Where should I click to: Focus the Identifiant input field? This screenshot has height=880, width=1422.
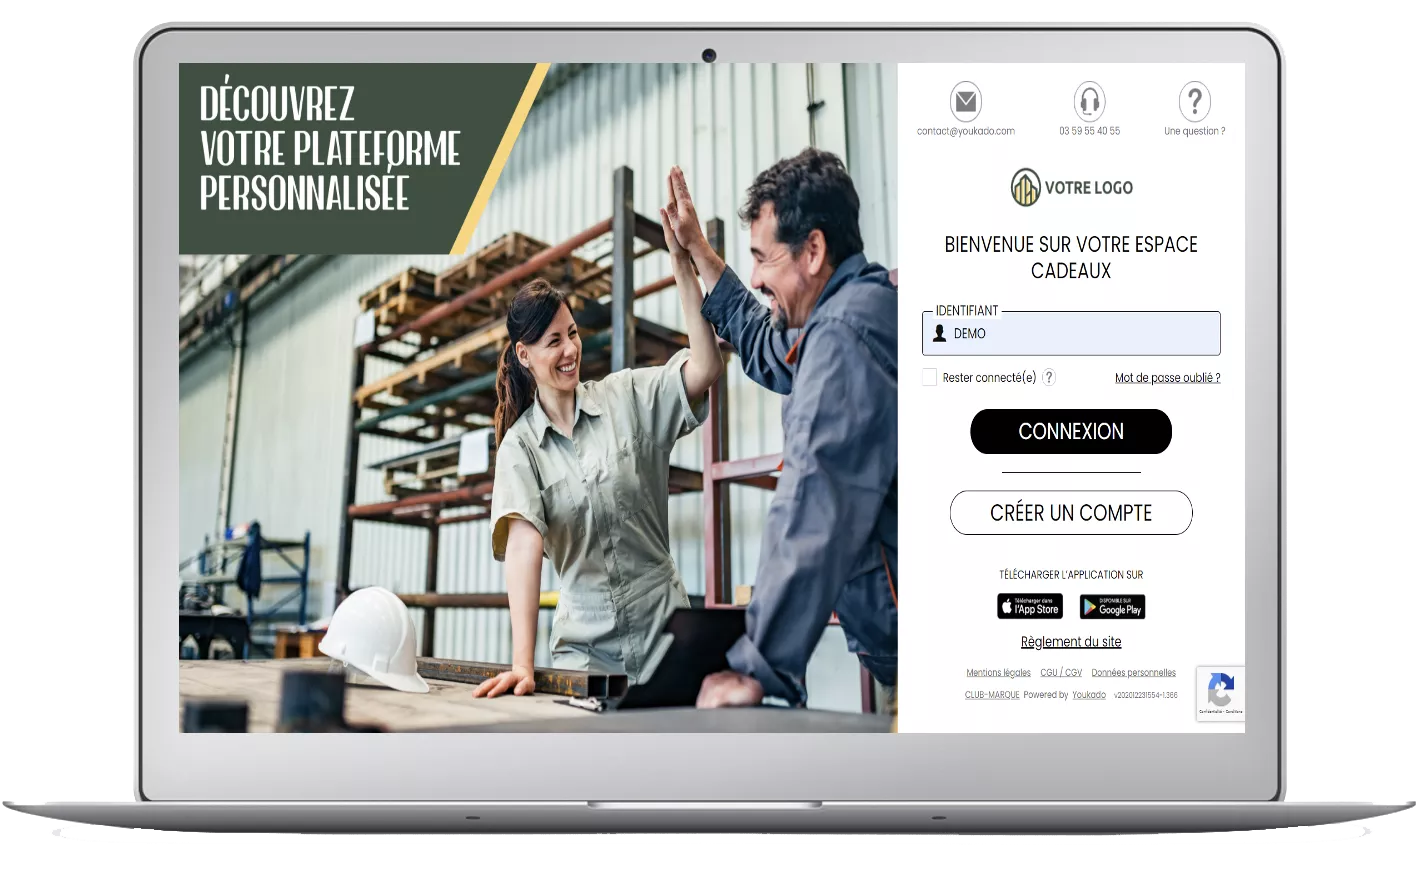coord(1080,334)
